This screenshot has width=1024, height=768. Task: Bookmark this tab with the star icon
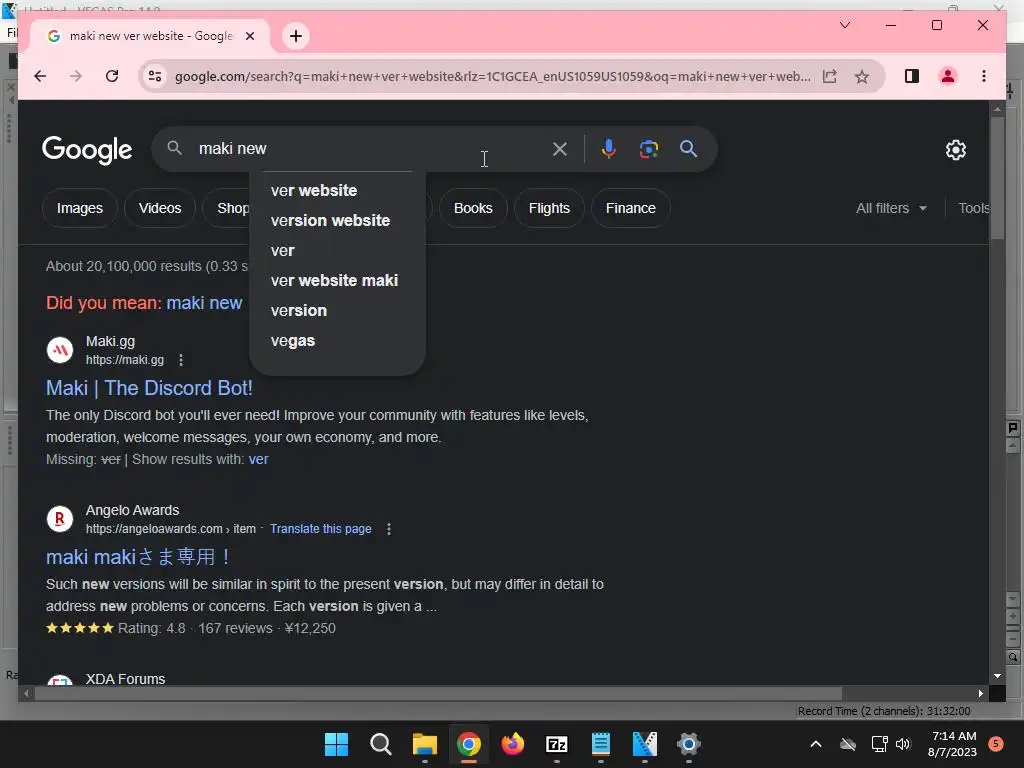pos(862,76)
